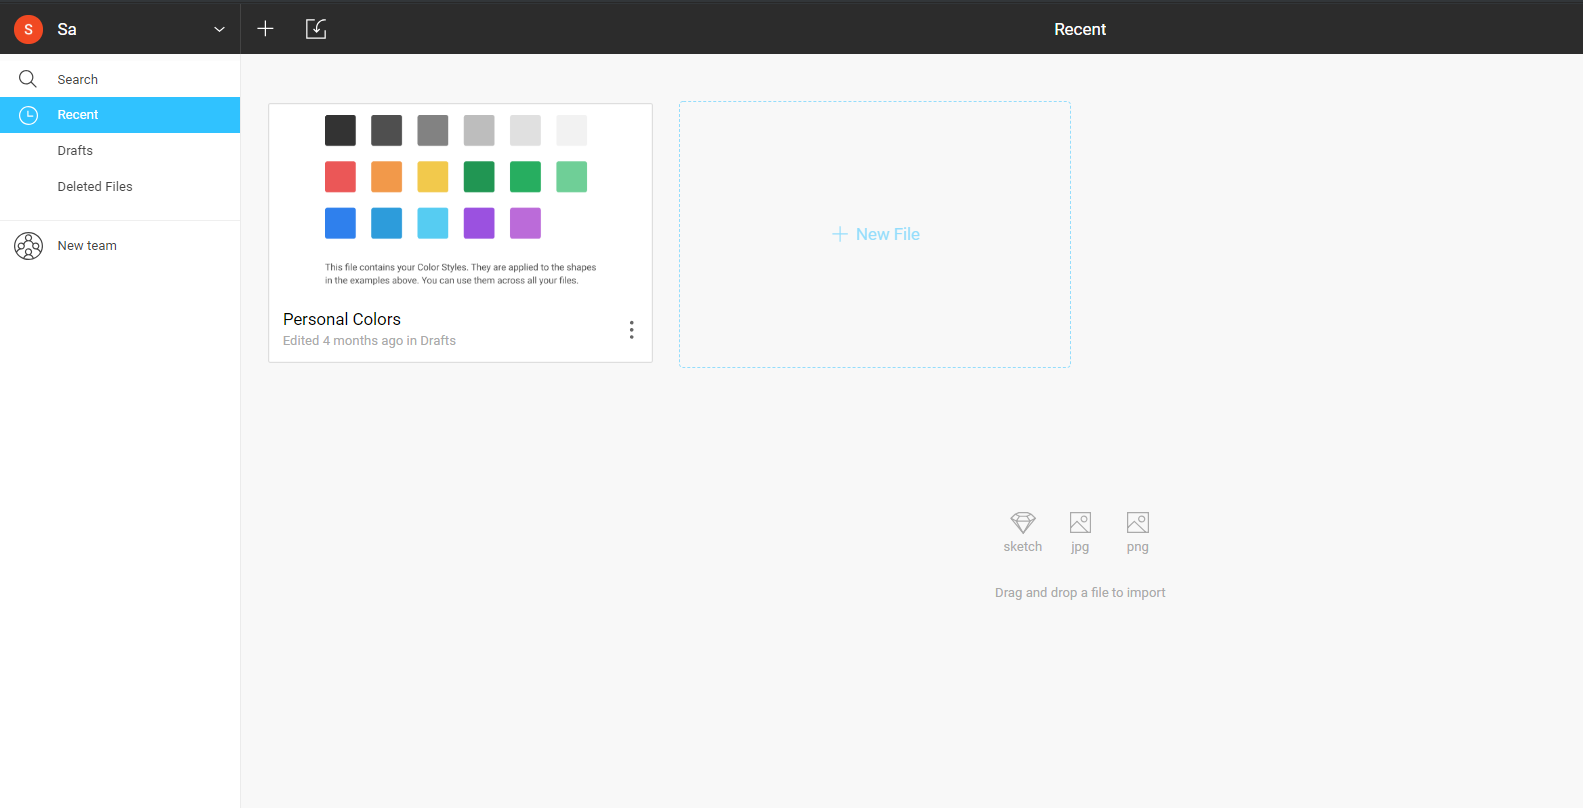This screenshot has height=808, width=1583.
Task: Open the Personal Colors file title
Action: pyautogui.click(x=342, y=319)
